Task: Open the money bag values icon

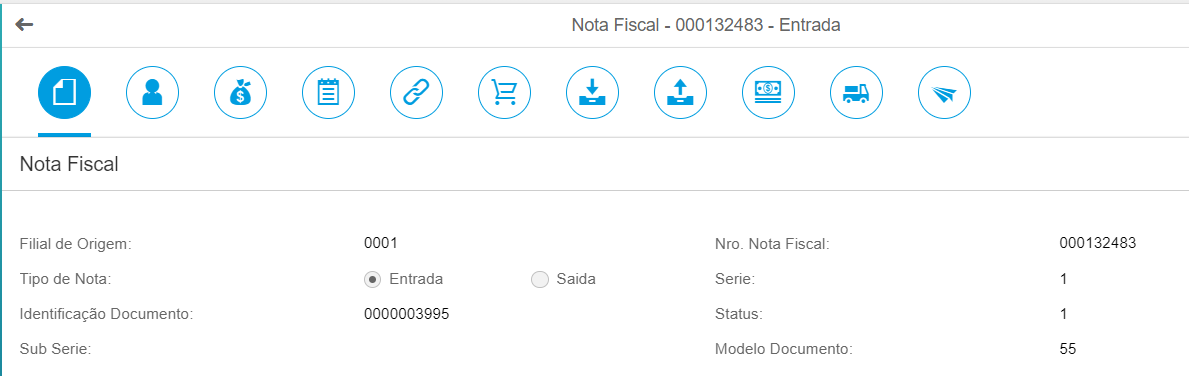Action: tap(240, 92)
